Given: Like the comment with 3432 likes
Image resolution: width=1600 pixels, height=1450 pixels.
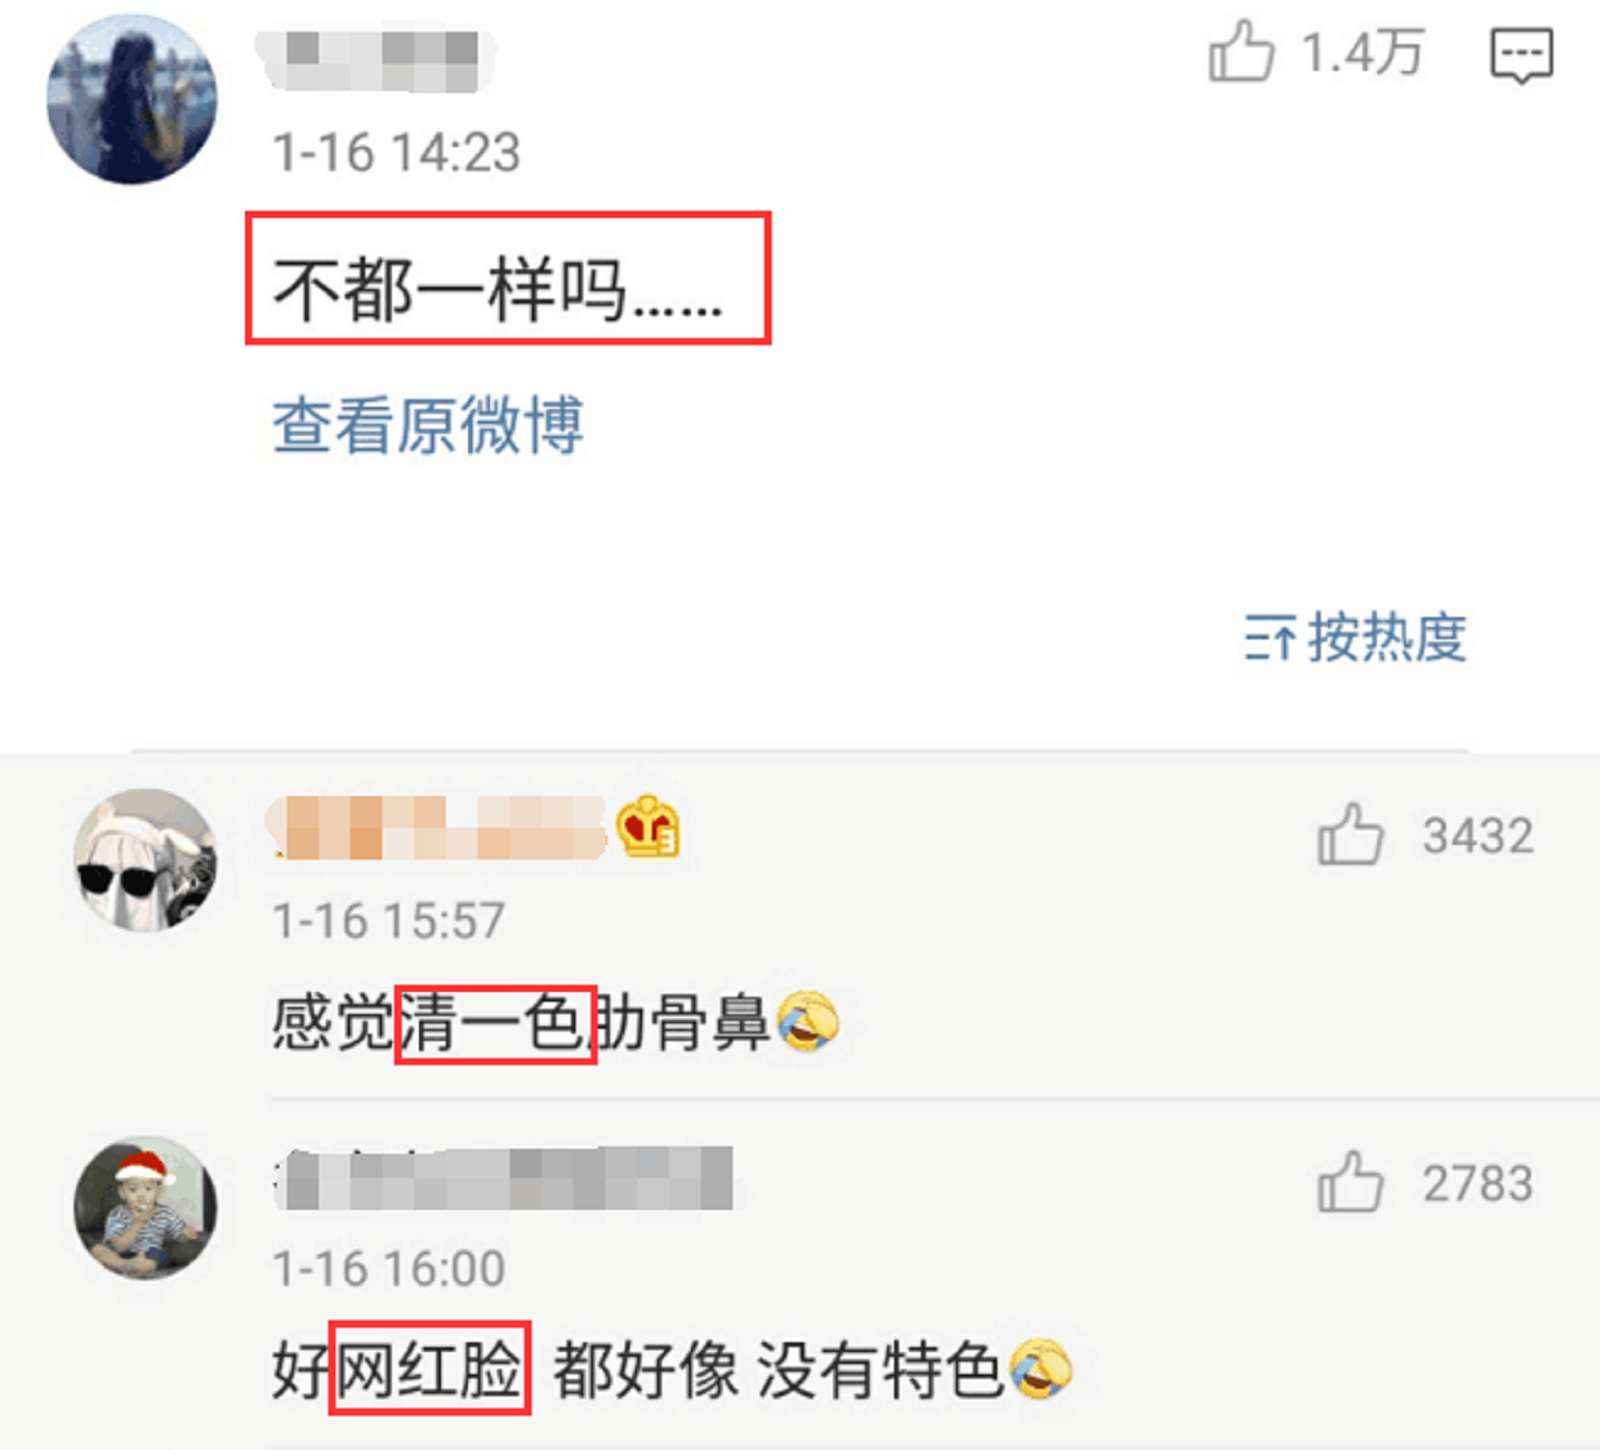Looking at the screenshot, I should point(1350,834).
